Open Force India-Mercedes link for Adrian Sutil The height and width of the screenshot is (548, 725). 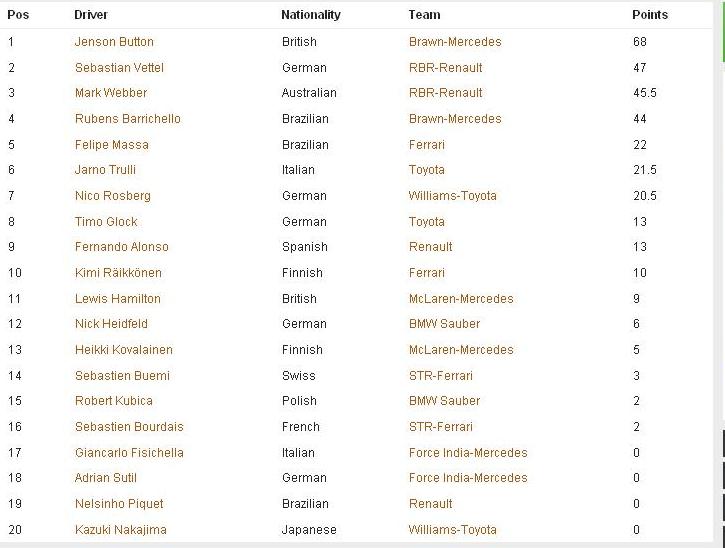coord(468,478)
